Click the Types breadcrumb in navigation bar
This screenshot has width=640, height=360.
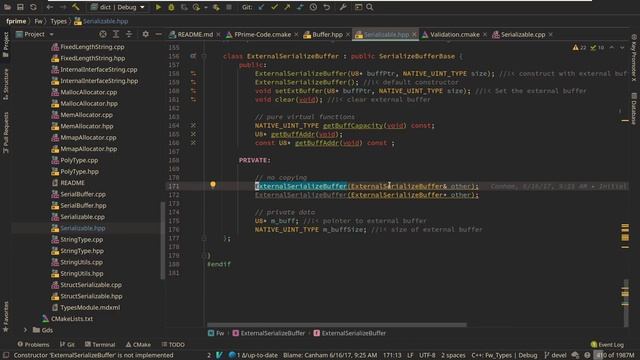58,21
